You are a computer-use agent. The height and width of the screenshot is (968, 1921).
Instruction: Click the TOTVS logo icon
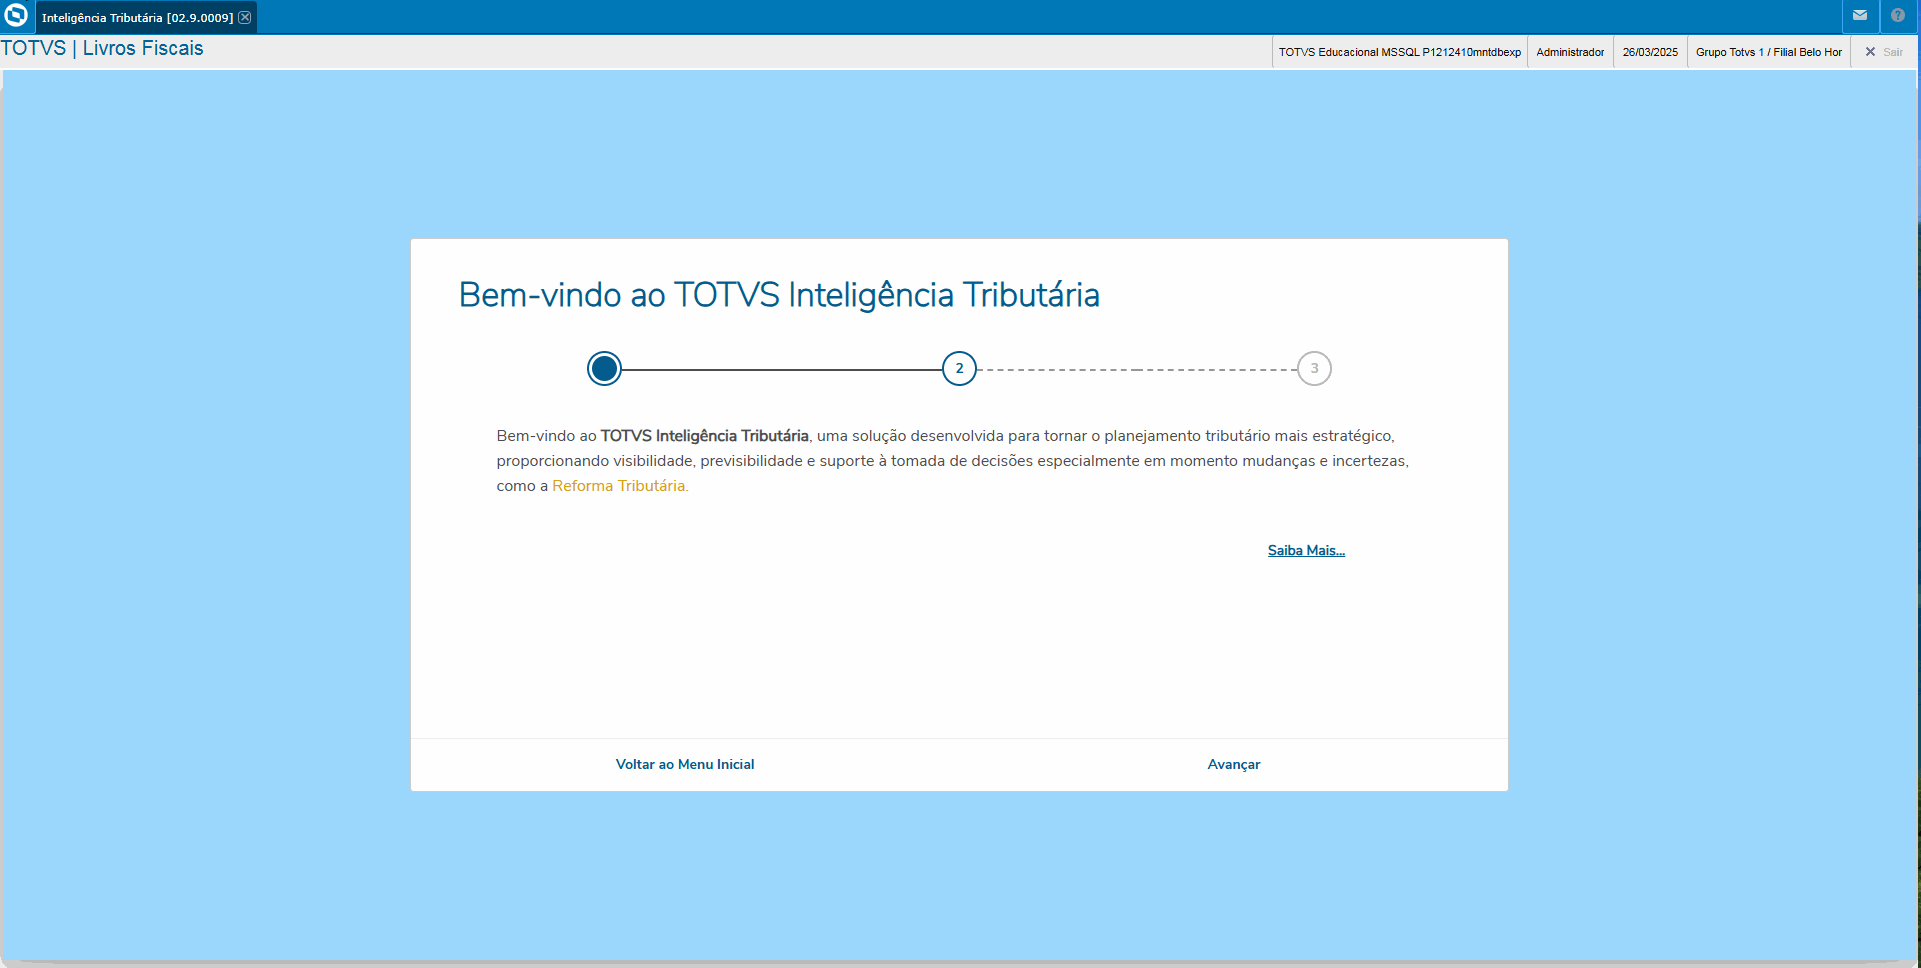click(x=16, y=15)
